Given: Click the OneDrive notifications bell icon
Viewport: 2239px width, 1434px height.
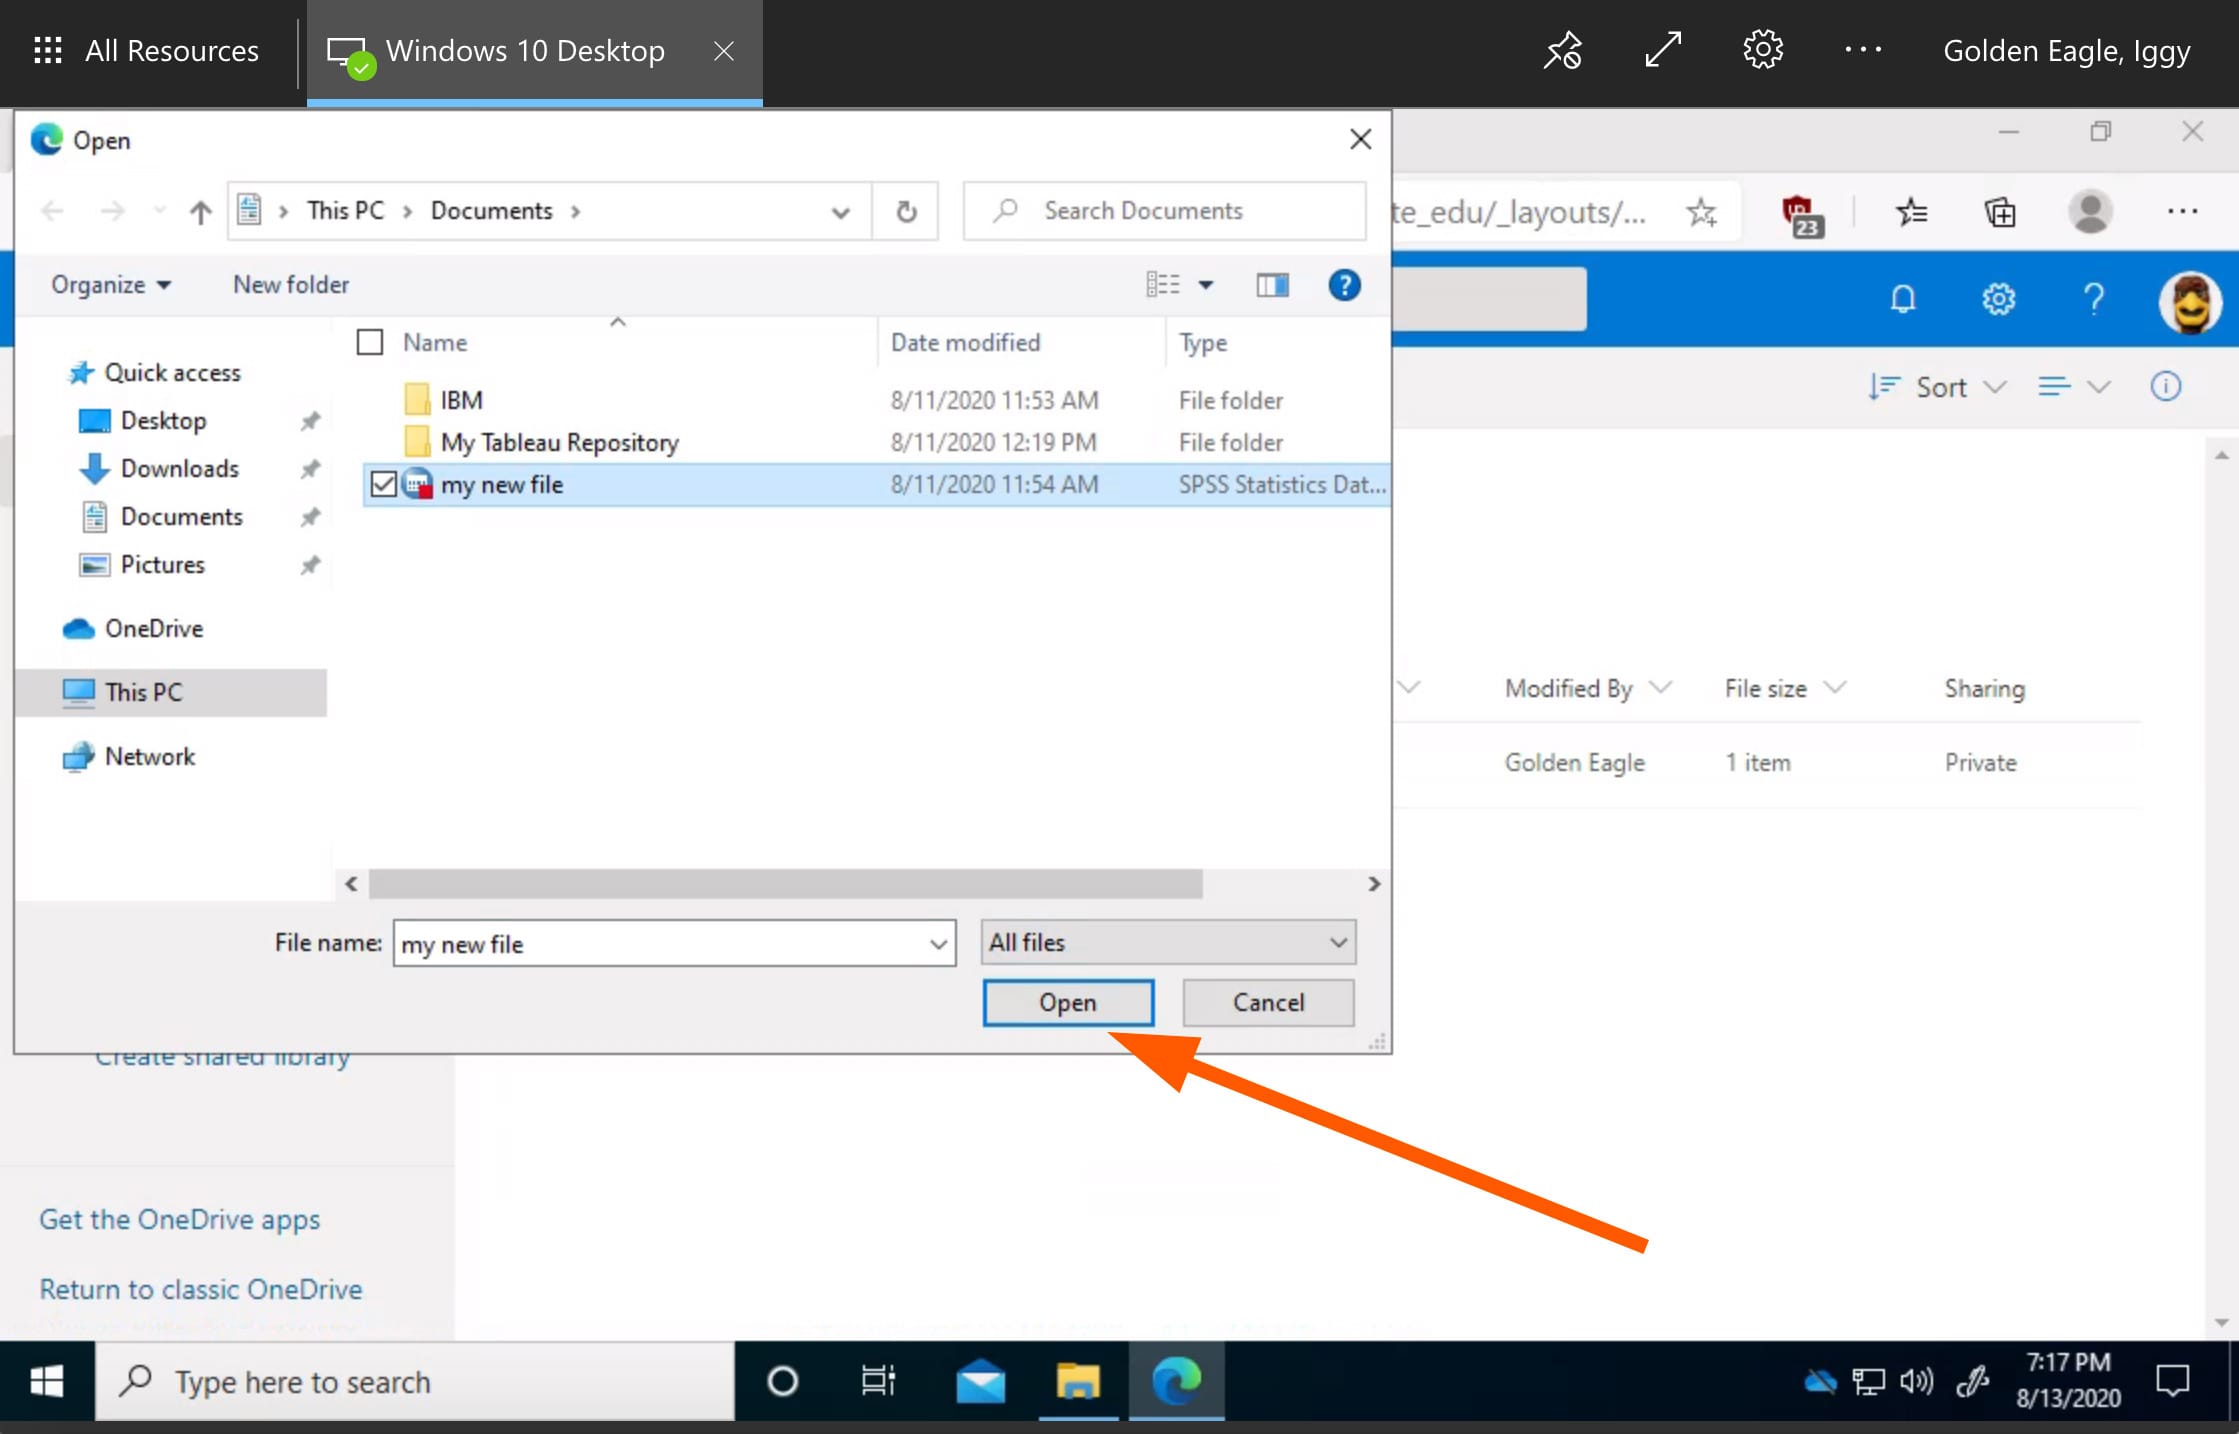Looking at the screenshot, I should [x=1902, y=298].
